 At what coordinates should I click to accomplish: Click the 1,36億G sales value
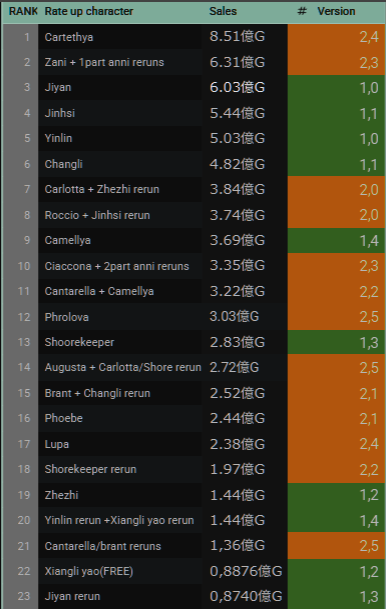pos(237,545)
